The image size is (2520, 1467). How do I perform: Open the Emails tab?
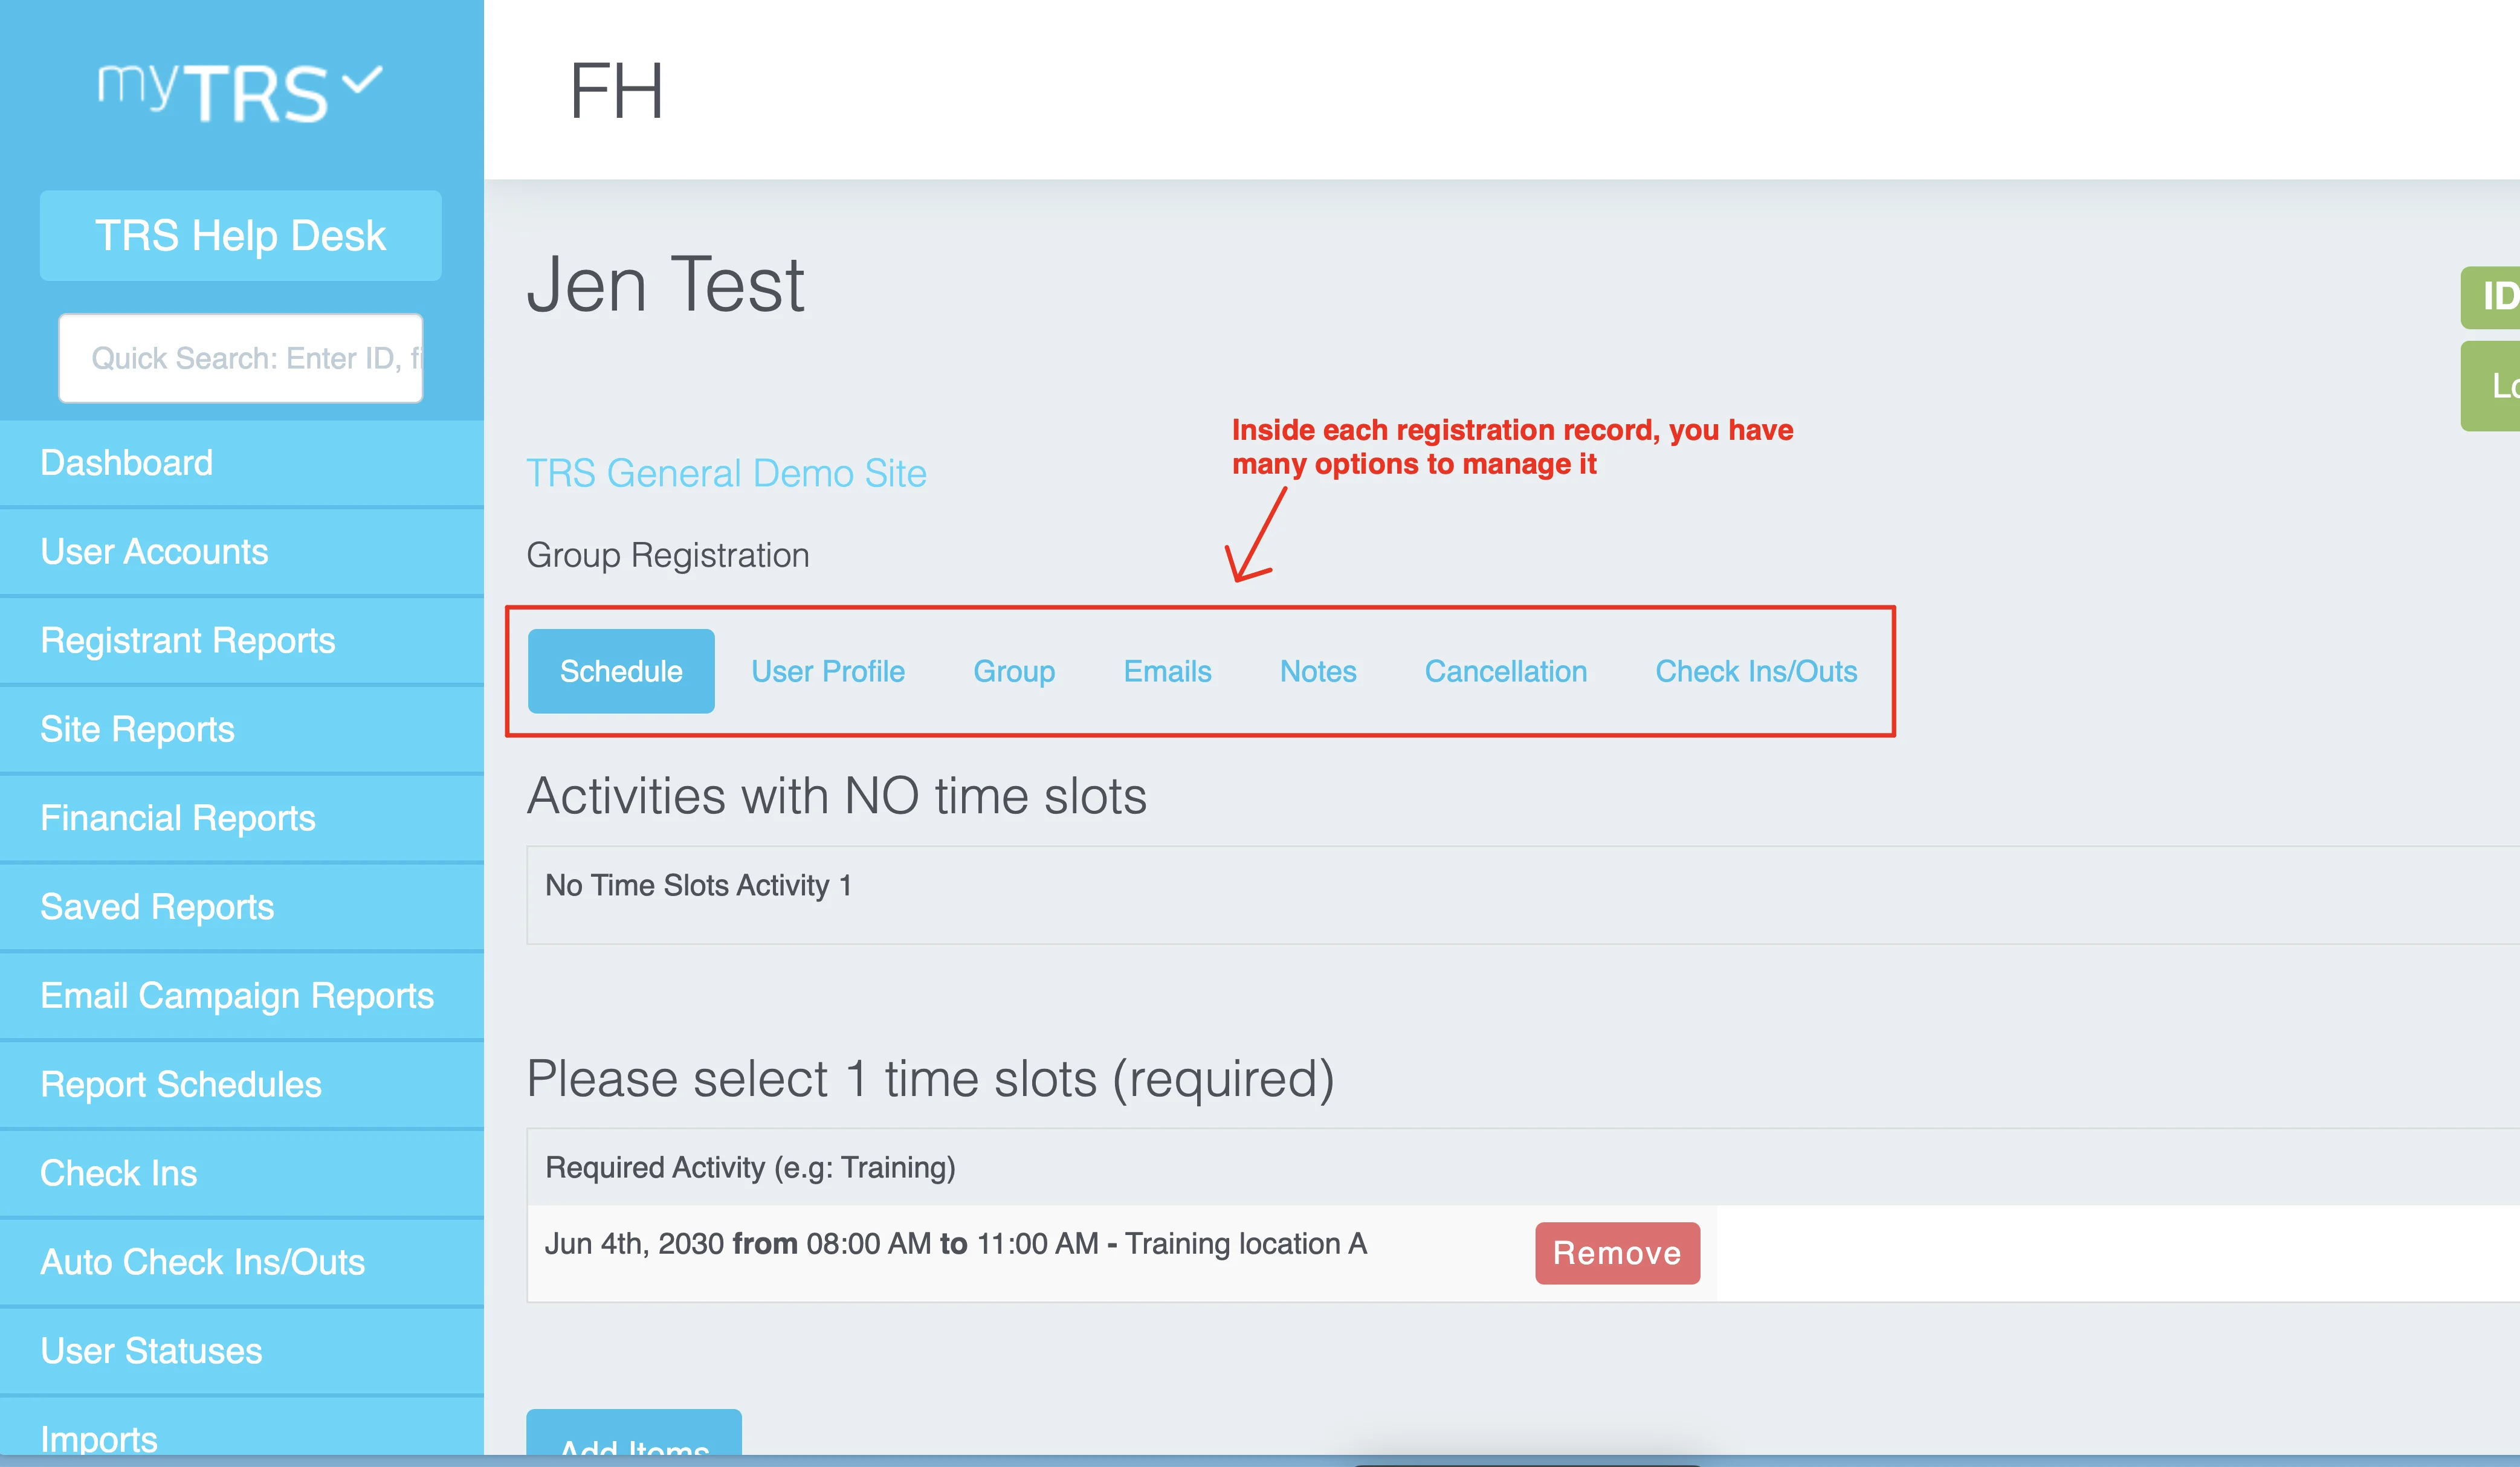[x=1167, y=671]
